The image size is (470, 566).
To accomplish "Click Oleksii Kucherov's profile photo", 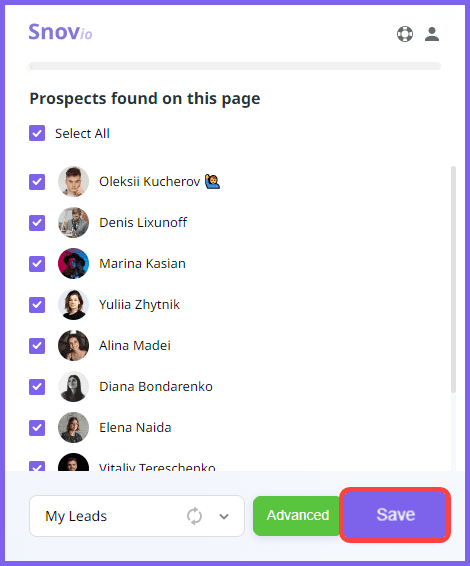I will coord(73,182).
